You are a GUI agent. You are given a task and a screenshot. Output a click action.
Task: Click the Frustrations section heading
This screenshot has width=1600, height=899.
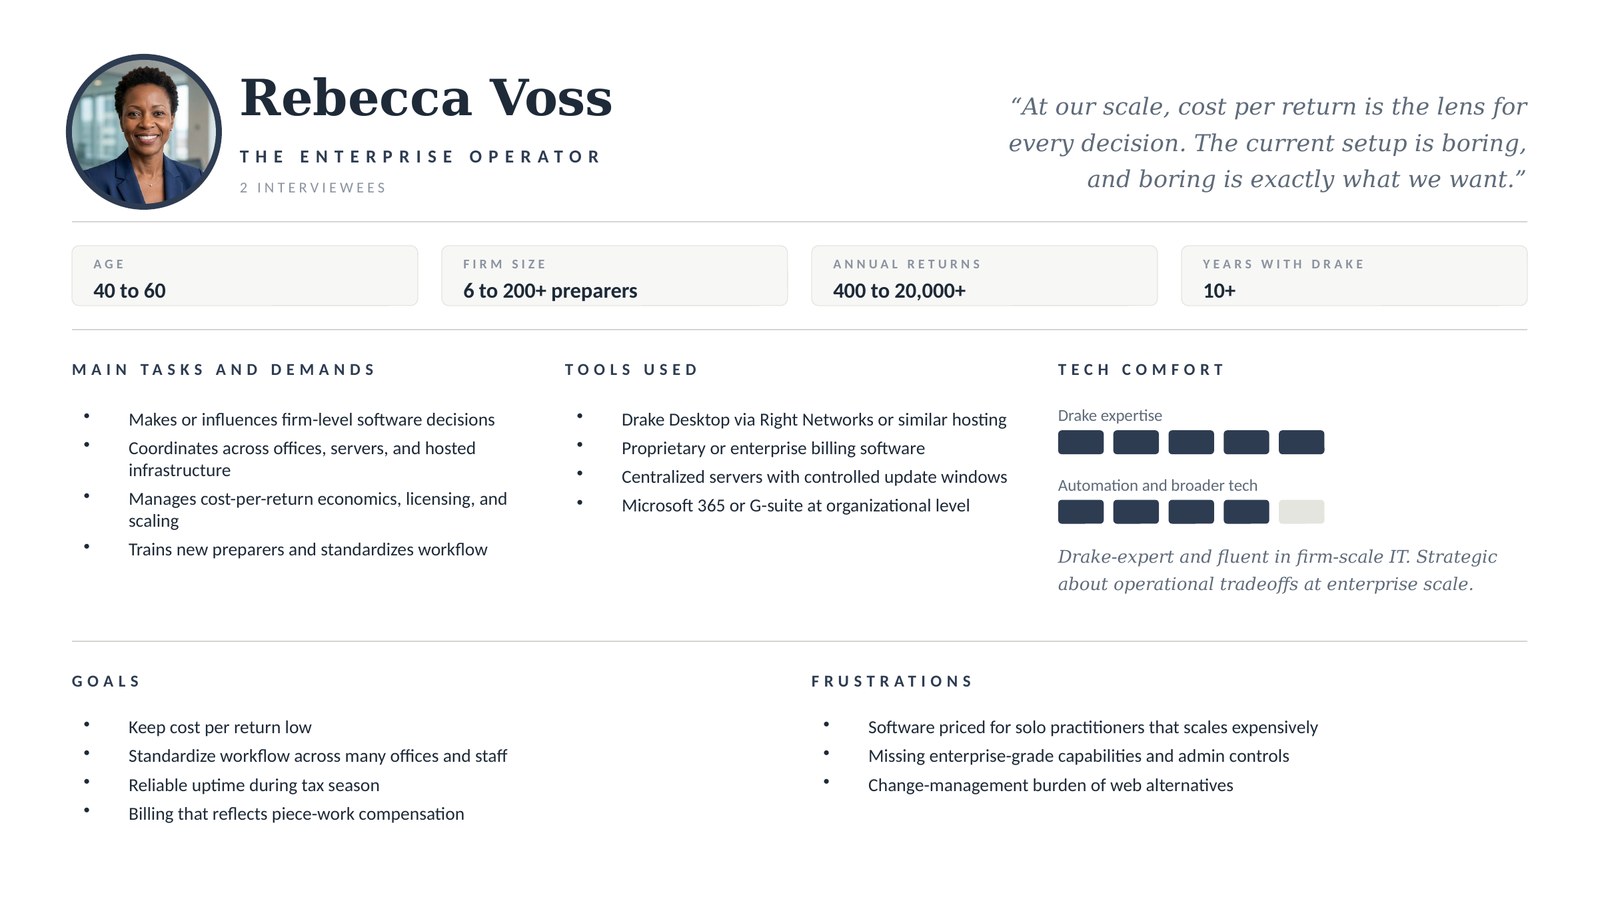click(x=891, y=682)
